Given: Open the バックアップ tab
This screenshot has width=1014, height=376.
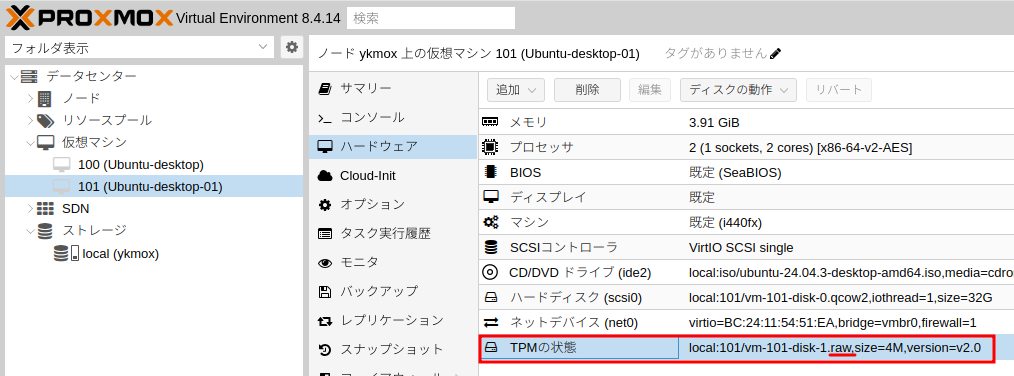Looking at the screenshot, I should [x=393, y=292].
